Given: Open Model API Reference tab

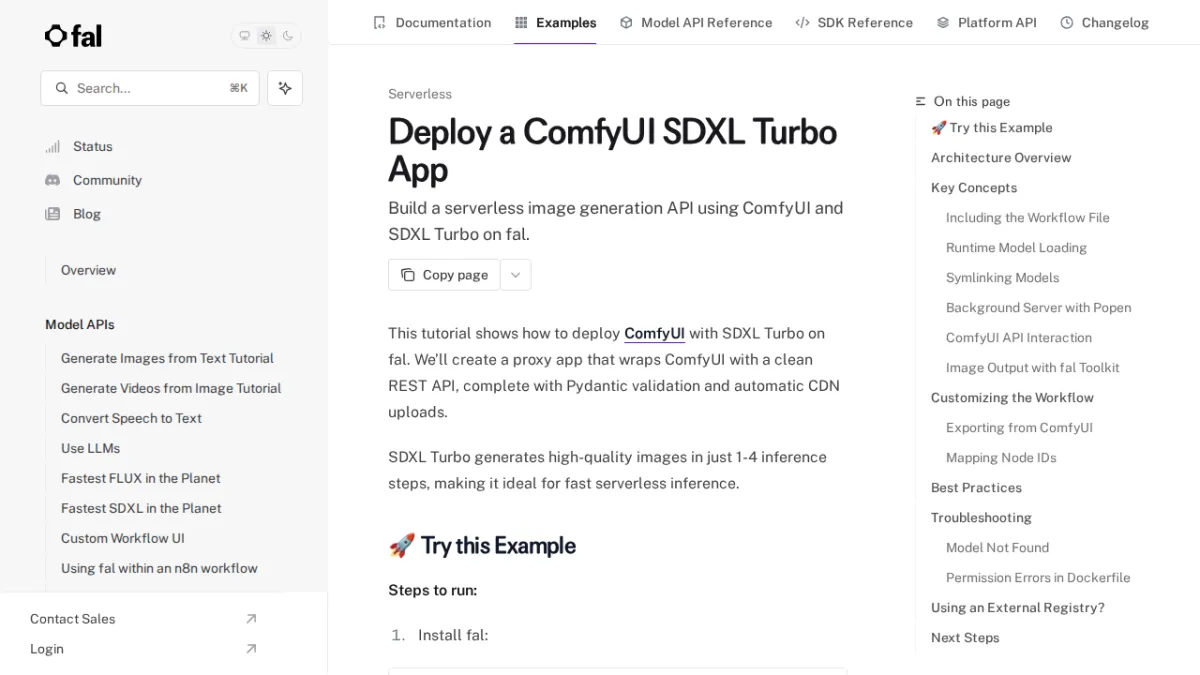Looking at the screenshot, I should point(696,22).
